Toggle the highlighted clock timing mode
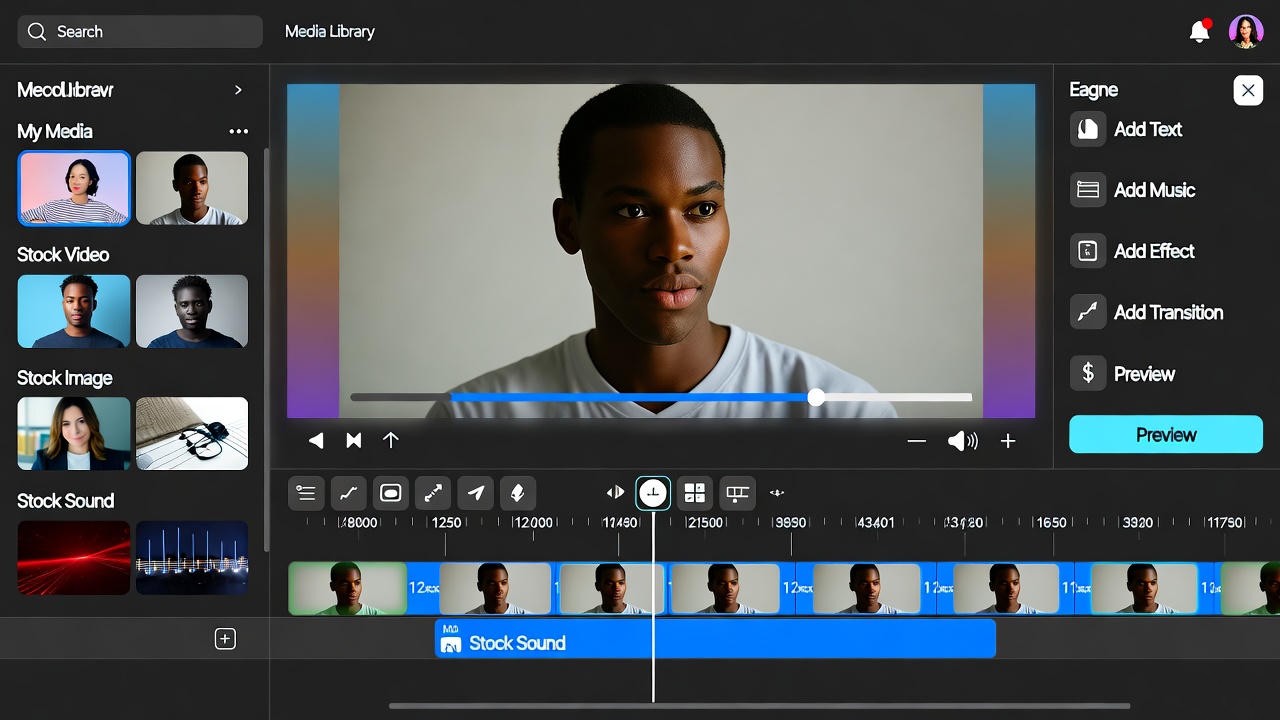This screenshot has width=1280, height=720. [x=653, y=492]
